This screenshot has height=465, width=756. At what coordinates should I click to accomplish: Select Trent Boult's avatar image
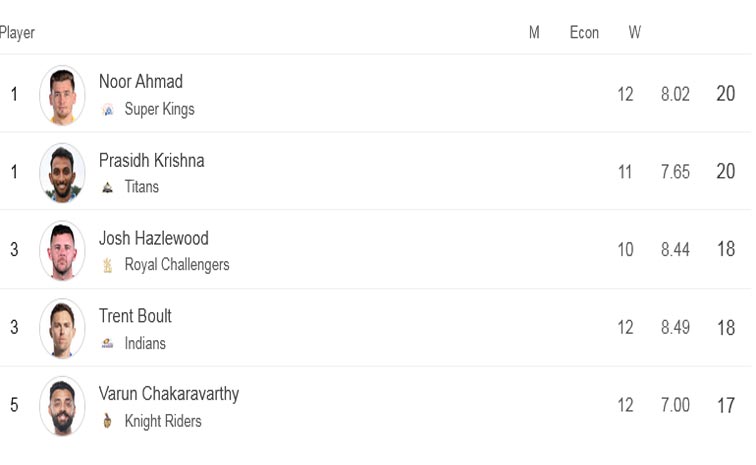click(62, 328)
